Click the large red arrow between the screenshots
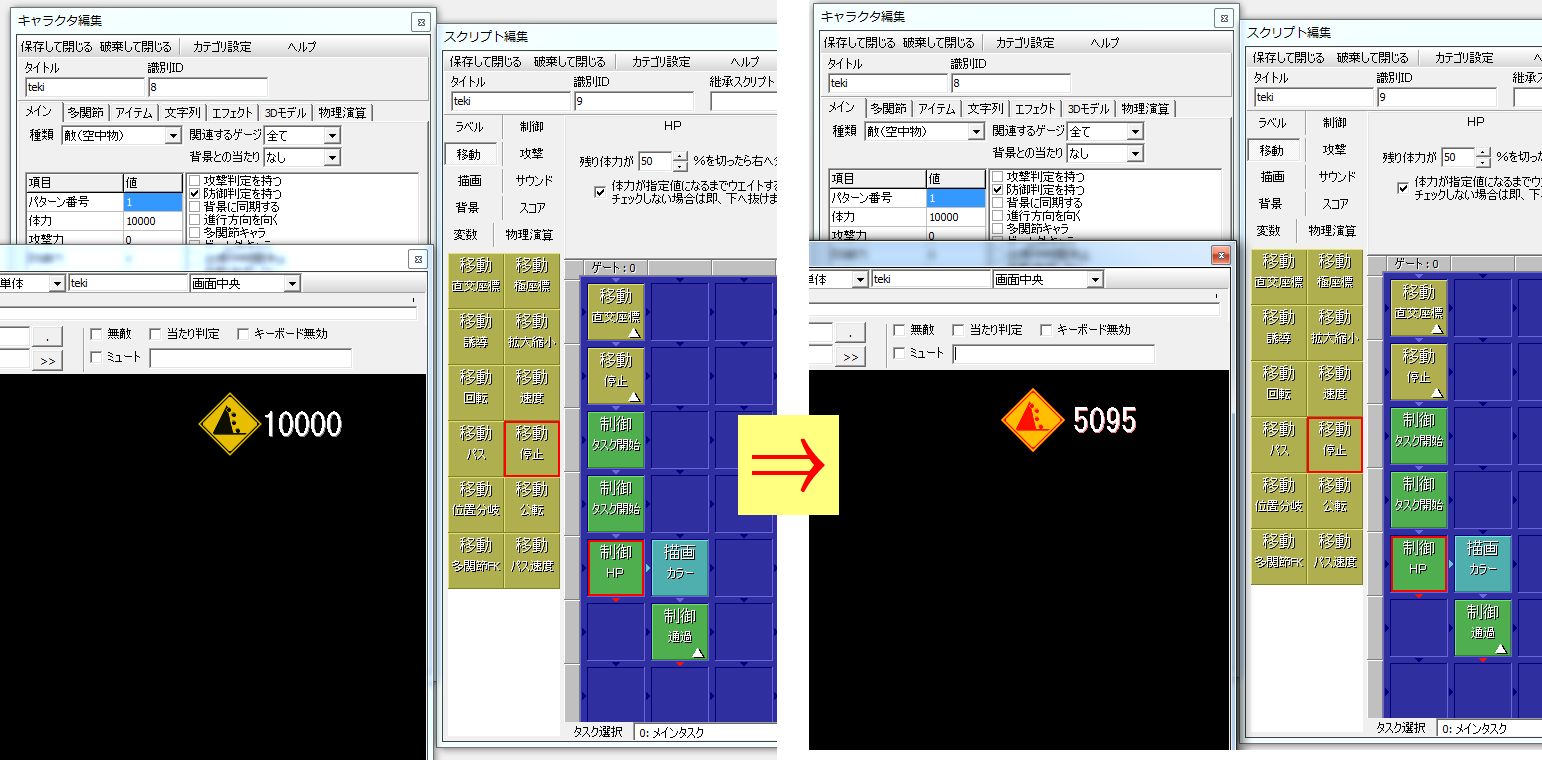The image size is (1542, 760). (x=786, y=463)
